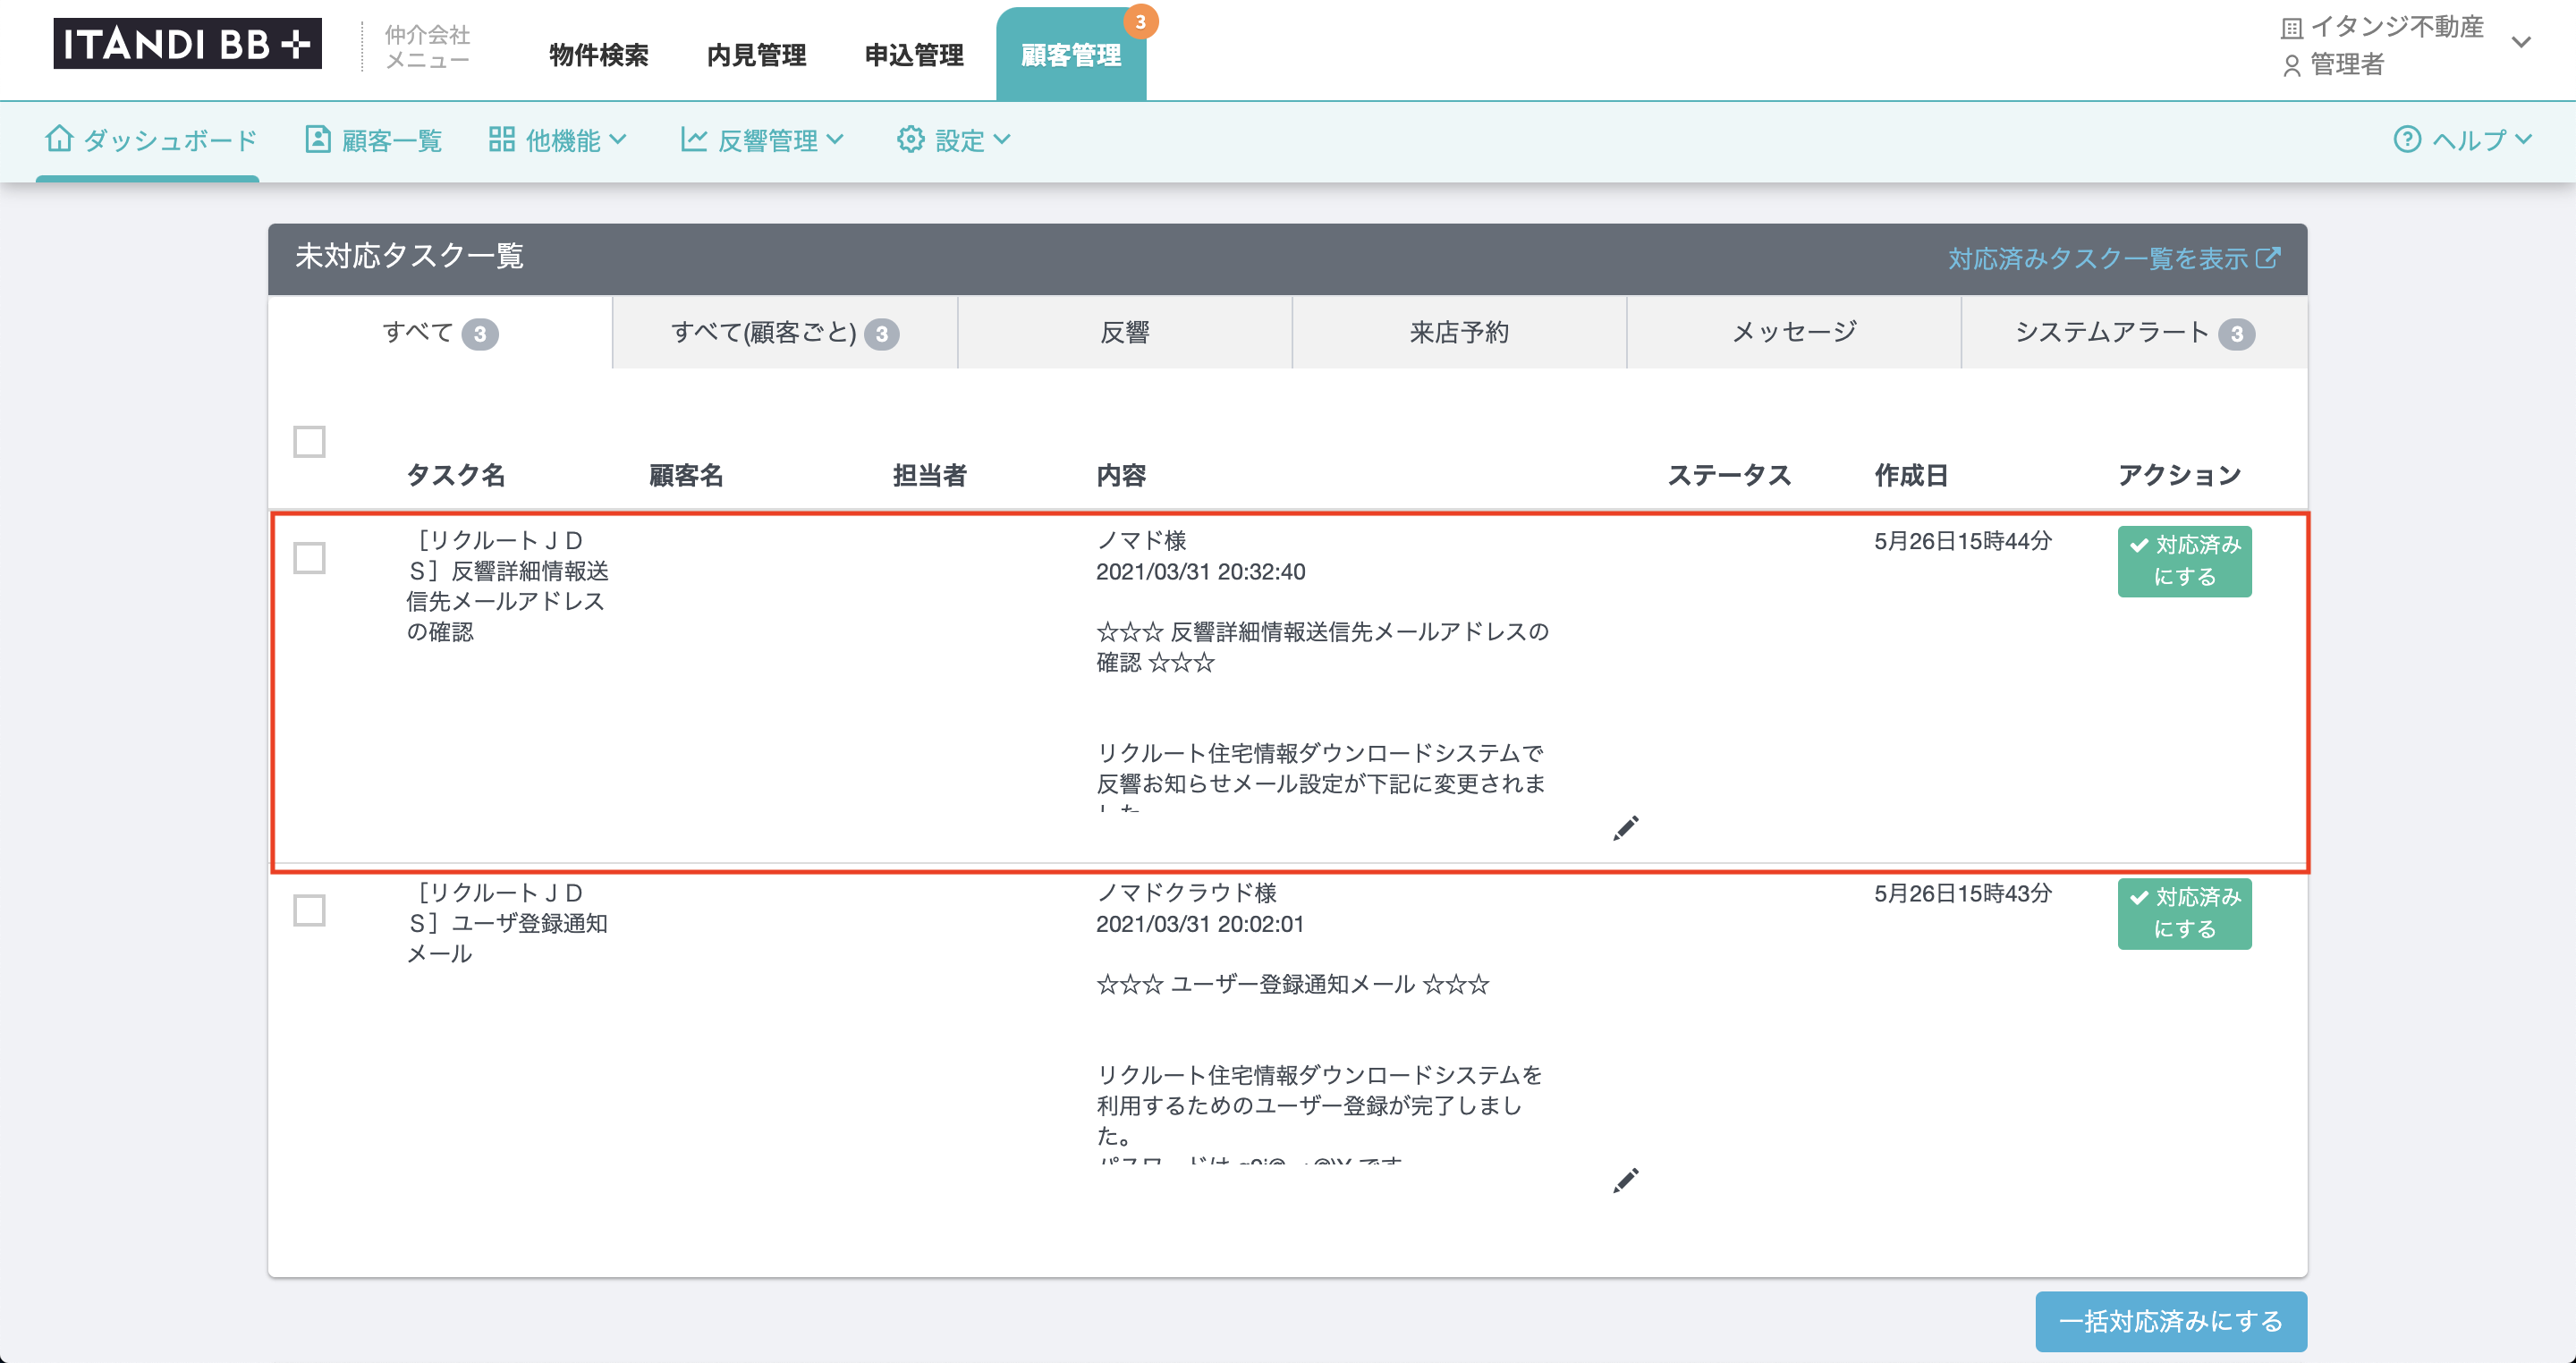Expand the ヘルプ dropdown chevron
This screenshot has height=1363, width=2576.
point(2524,140)
